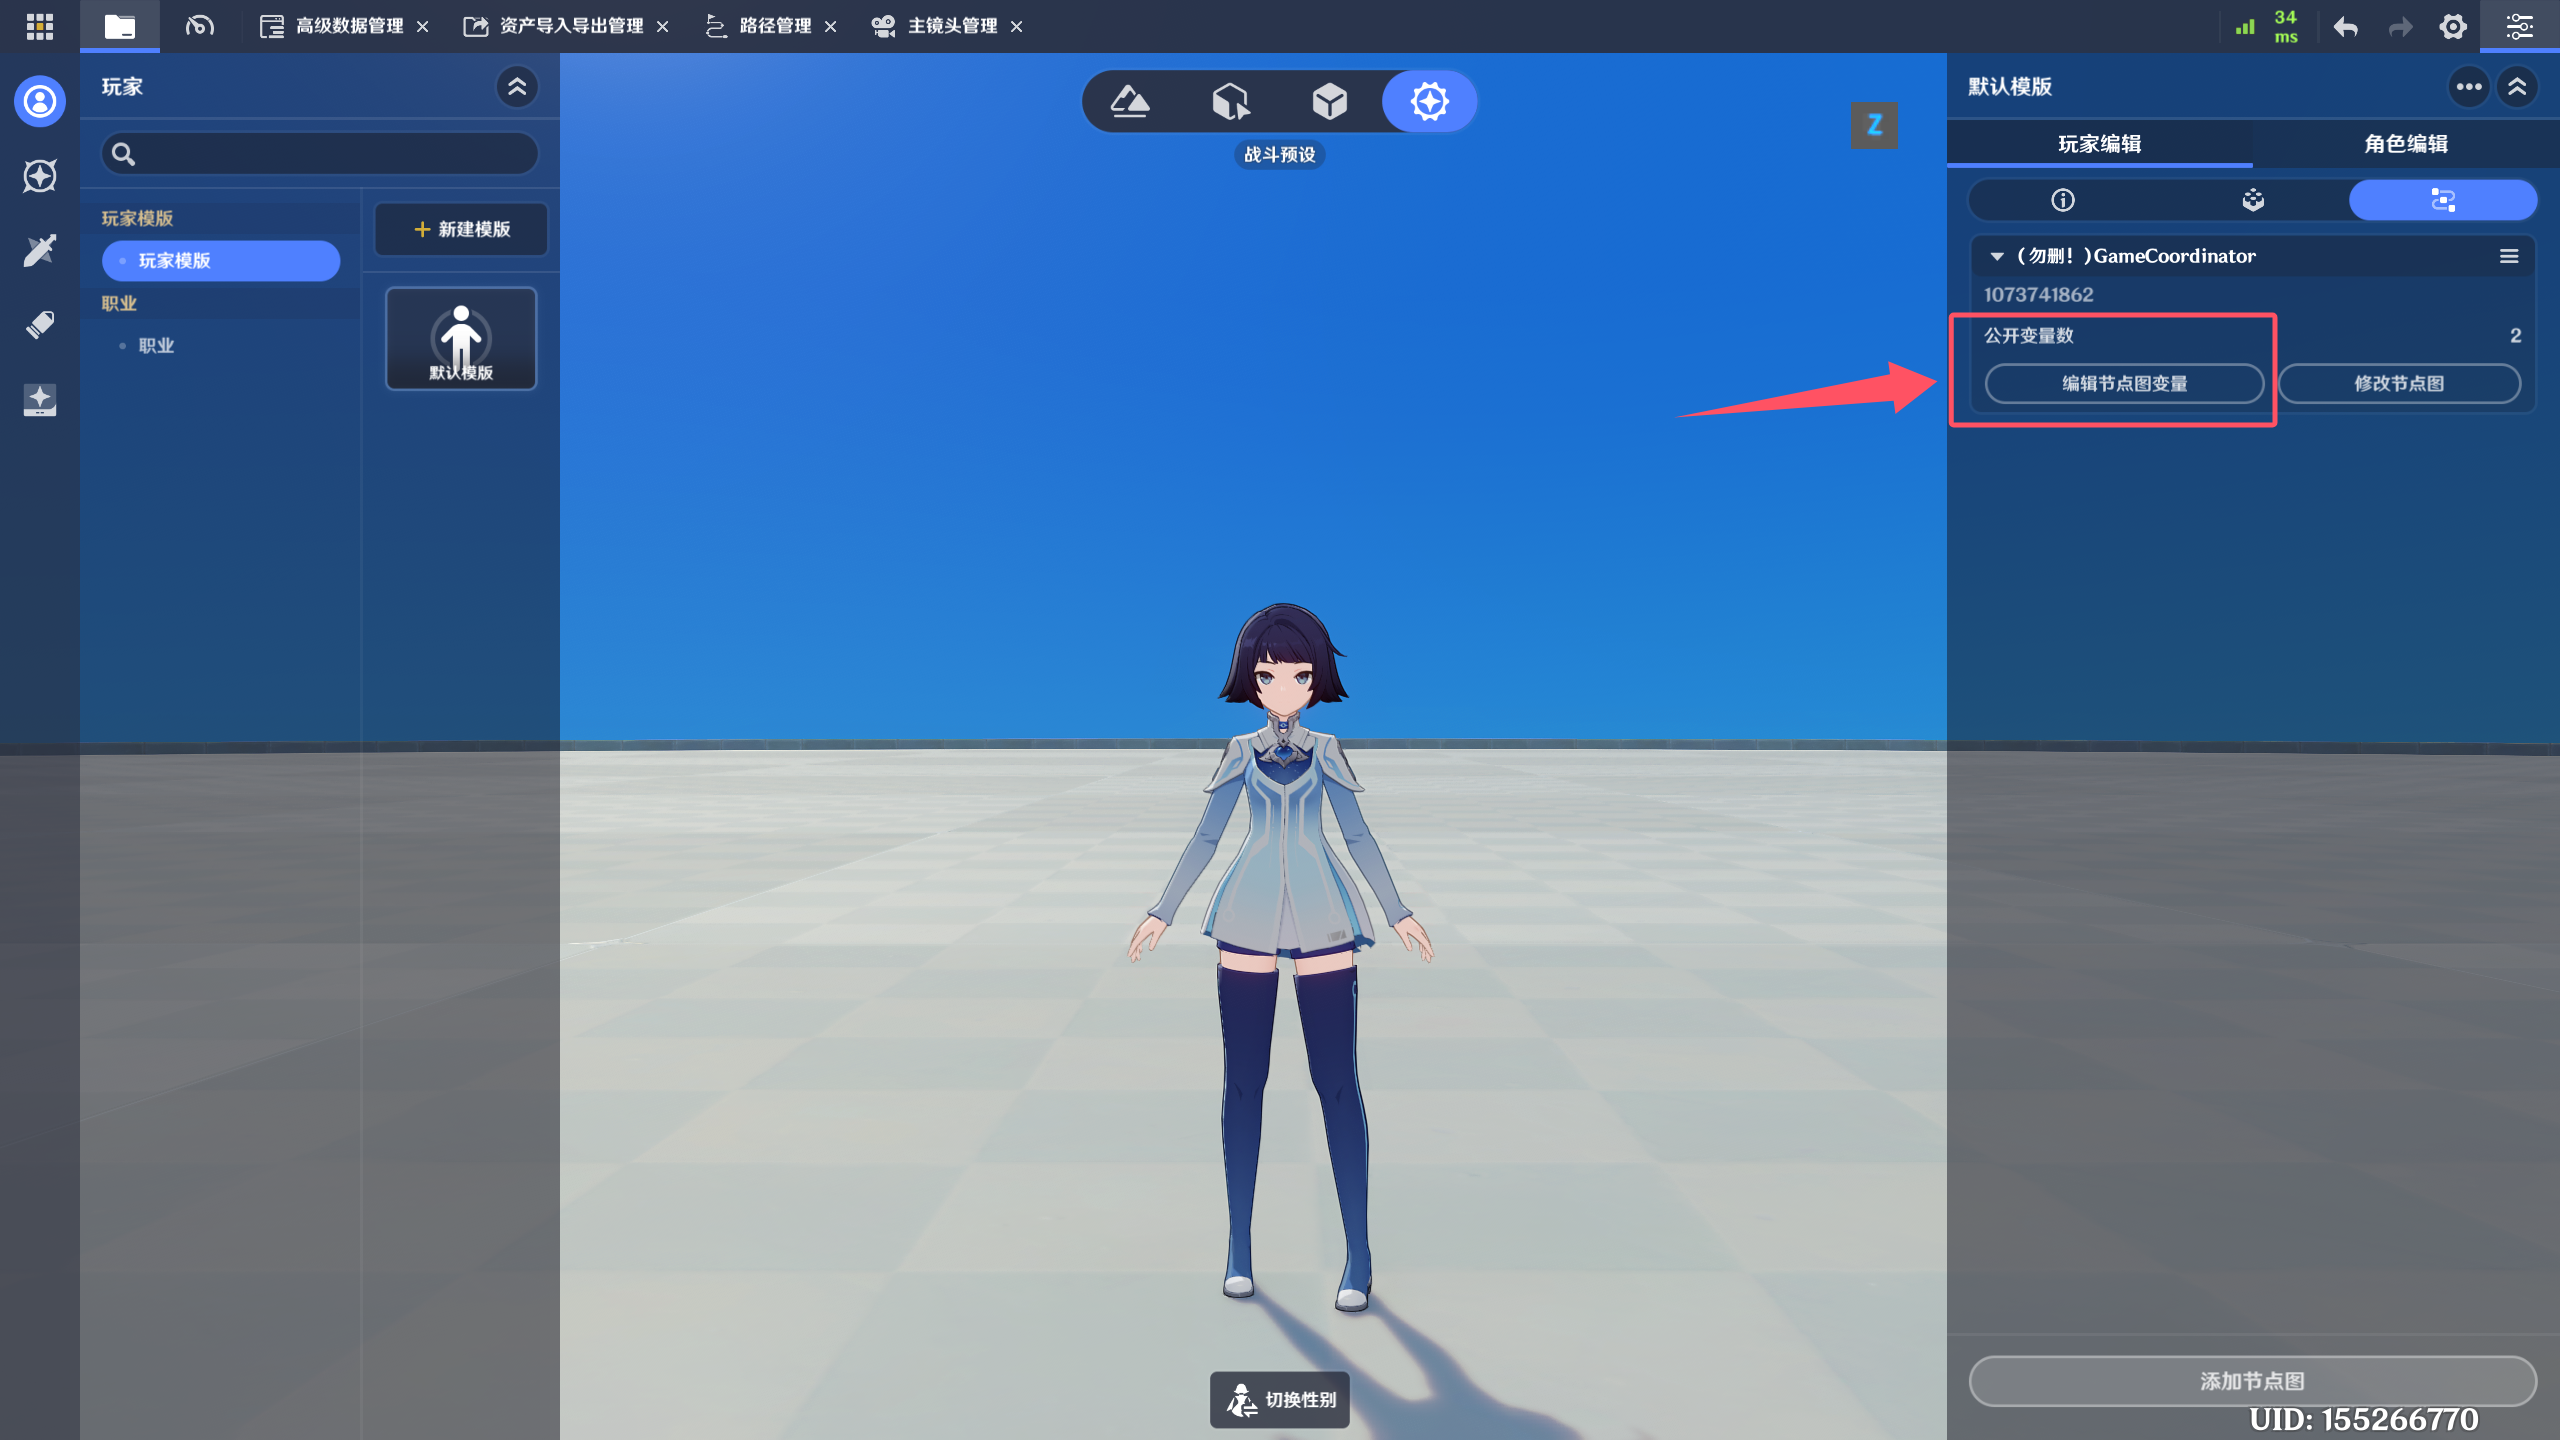Open the tag icon in left sidebar
The height and width of the screenshot is (1440, 2560).
tap(40, 325)
